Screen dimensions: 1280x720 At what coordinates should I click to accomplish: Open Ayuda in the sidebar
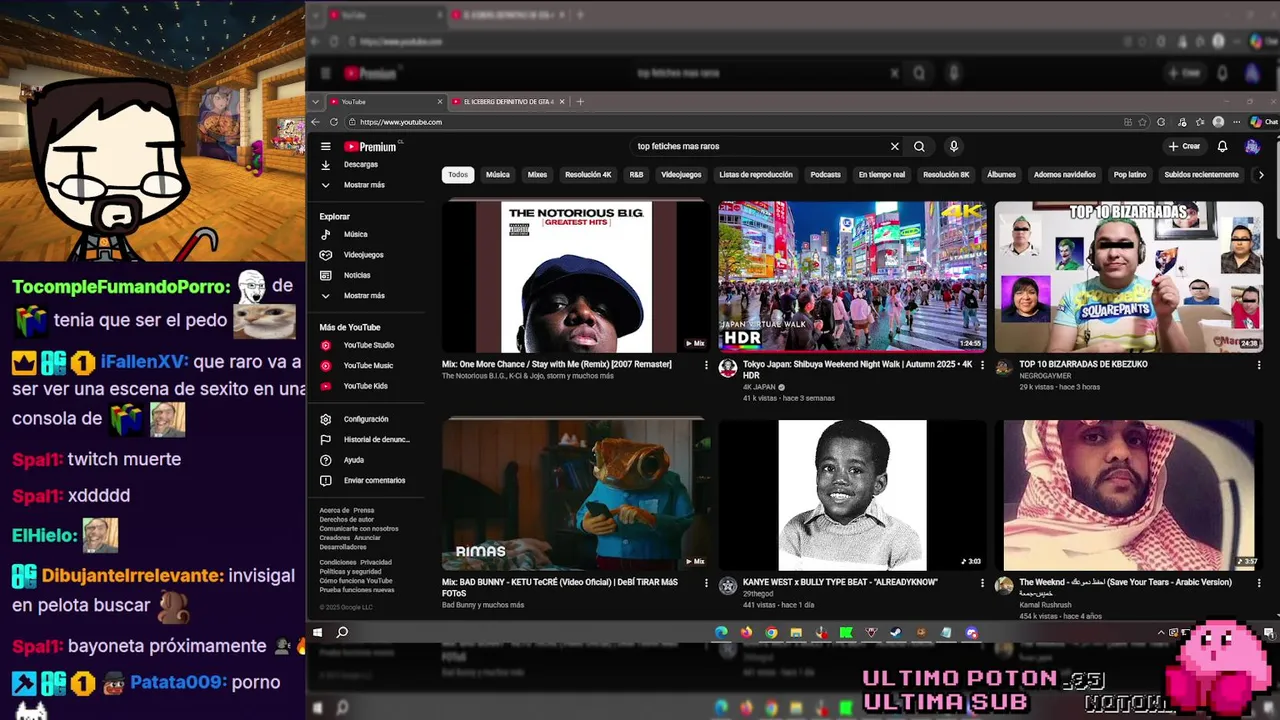[x=354, y=460]
